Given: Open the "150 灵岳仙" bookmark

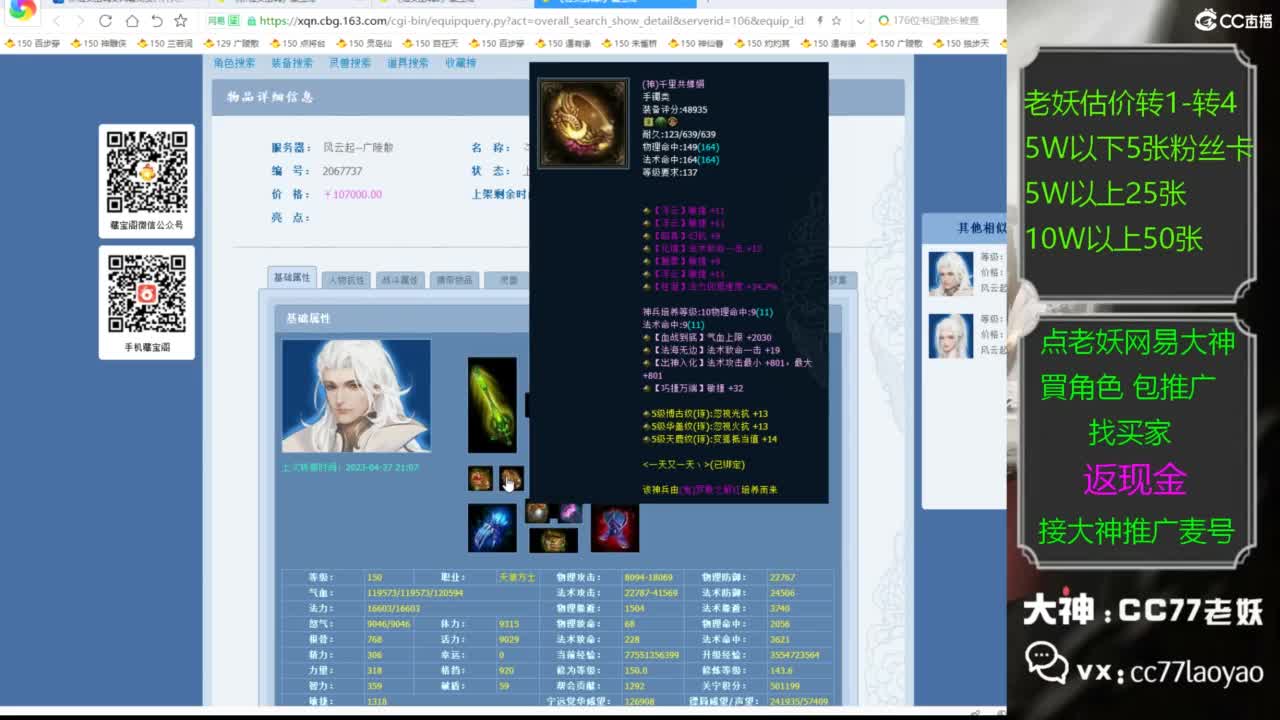Looking at the screenshot, I should pyautogui.click(x=363, y=43).
